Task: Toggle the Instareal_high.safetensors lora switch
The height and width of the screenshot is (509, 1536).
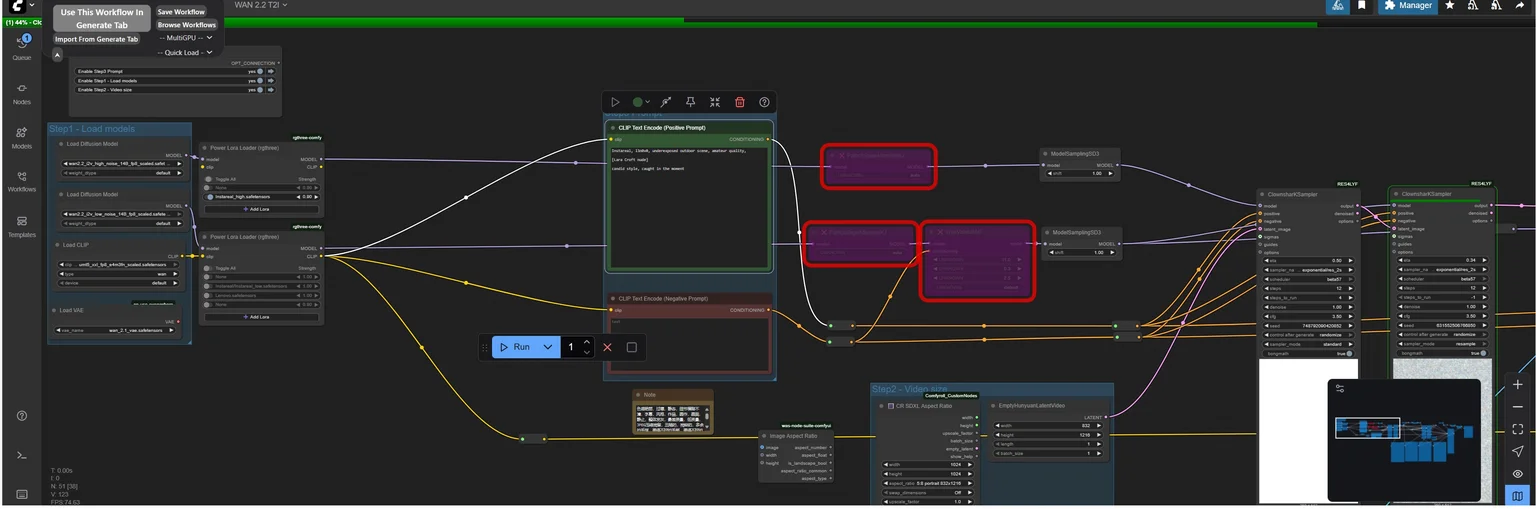Action: coord(210,197)
